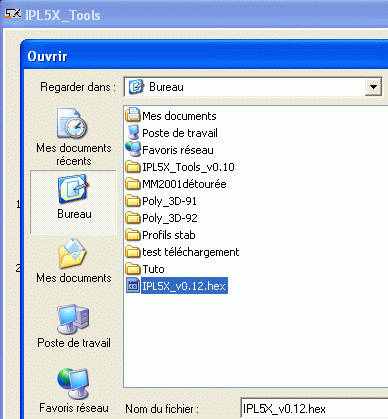Select the file name IPL5X_v0.12.hex in list

click(x=184, y=286)
